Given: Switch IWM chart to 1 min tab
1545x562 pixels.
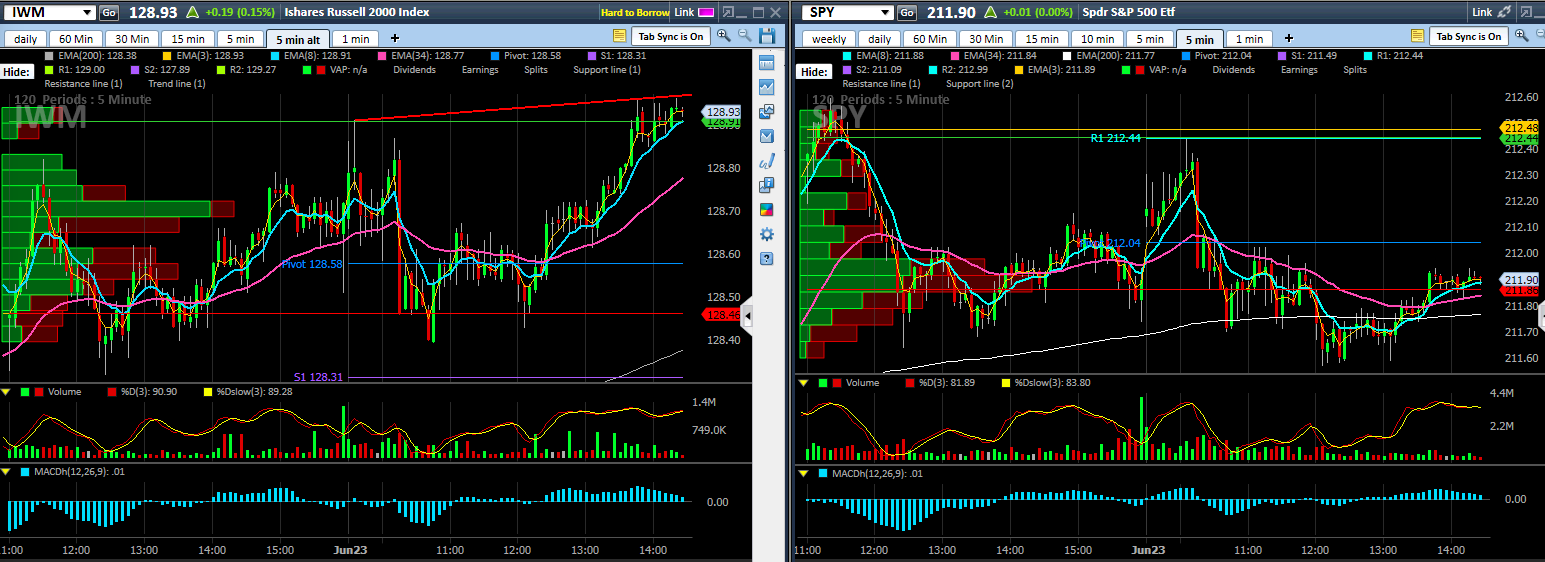Looking at the screenshot, I should coord(355,38).
